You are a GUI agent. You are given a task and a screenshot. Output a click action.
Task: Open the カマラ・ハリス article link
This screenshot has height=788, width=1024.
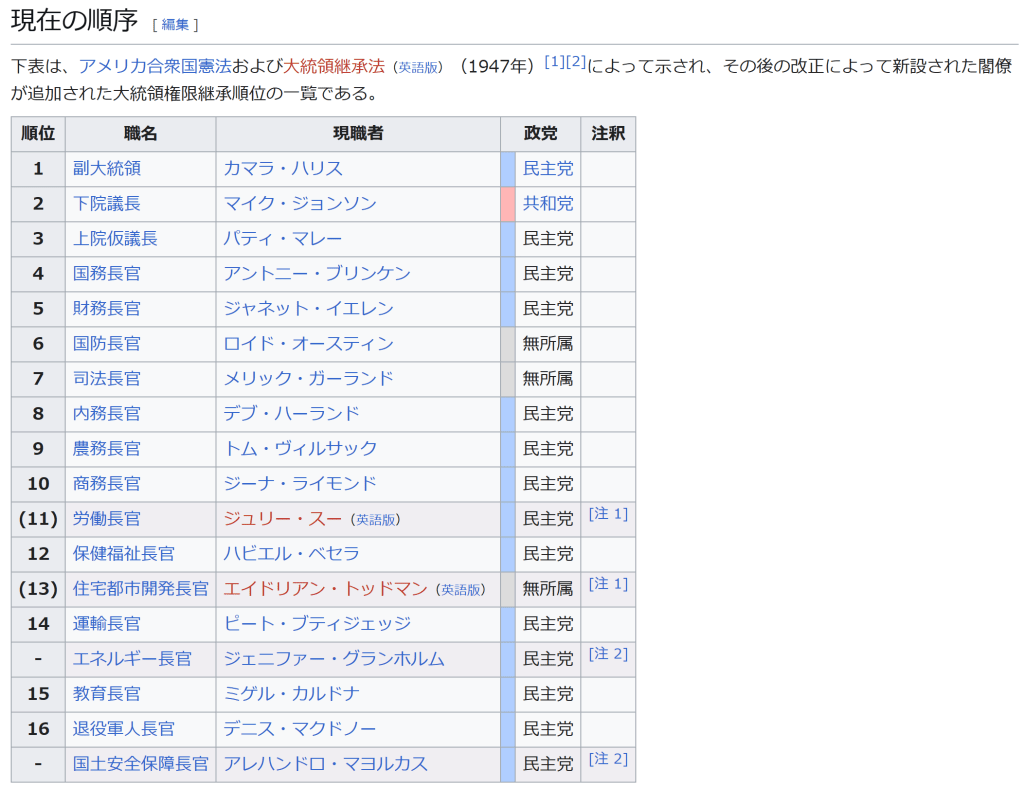(283, 169)
